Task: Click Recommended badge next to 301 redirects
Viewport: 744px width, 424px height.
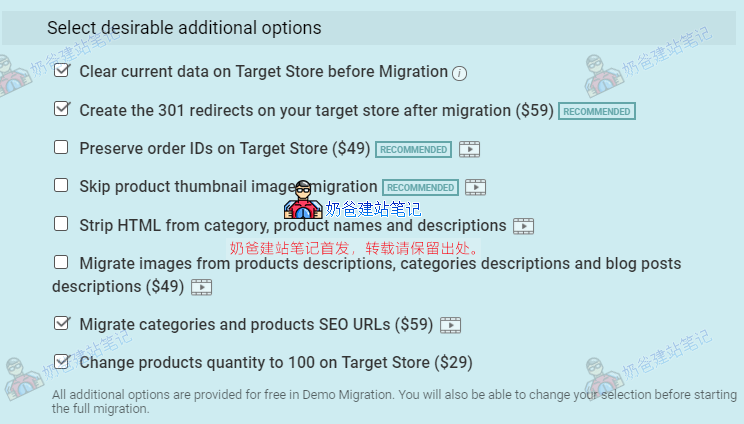Action: coord(597,111)
